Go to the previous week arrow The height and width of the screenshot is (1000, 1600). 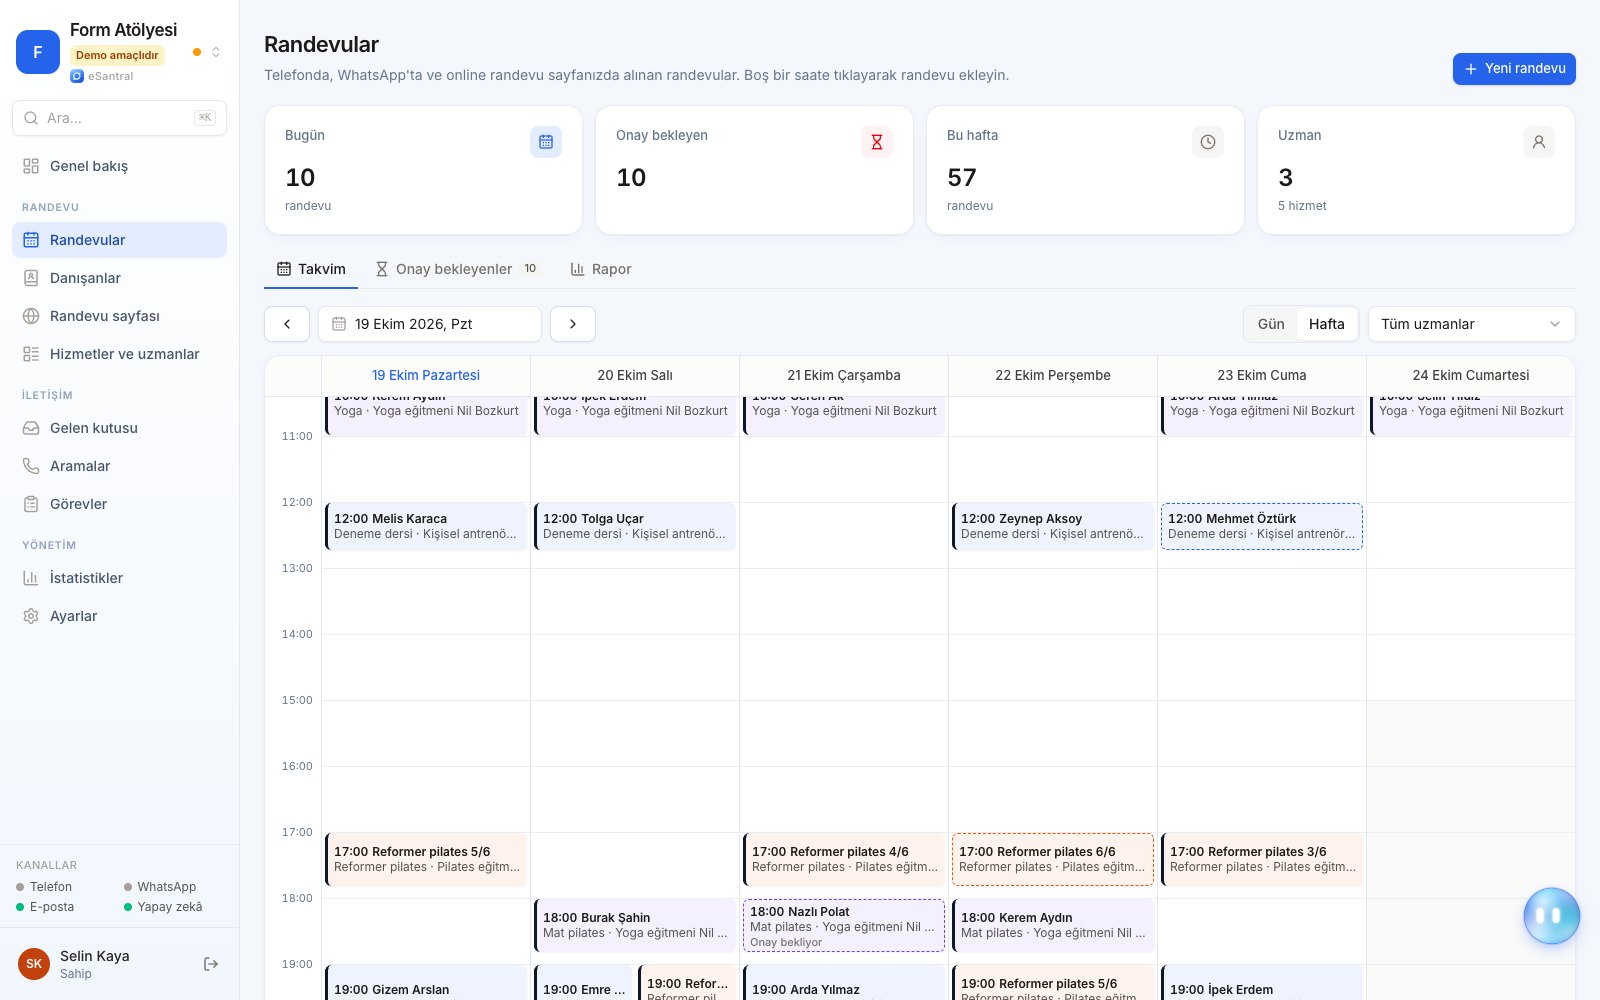point(287,324)
